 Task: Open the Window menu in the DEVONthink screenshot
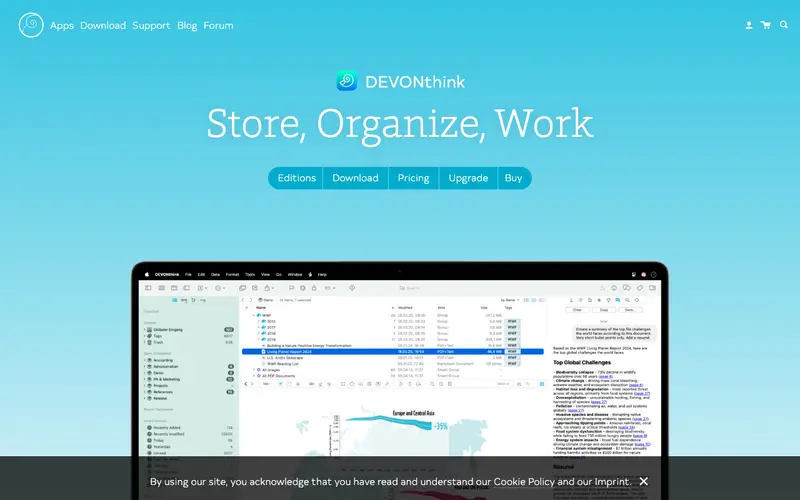click(x=295, y=274)
